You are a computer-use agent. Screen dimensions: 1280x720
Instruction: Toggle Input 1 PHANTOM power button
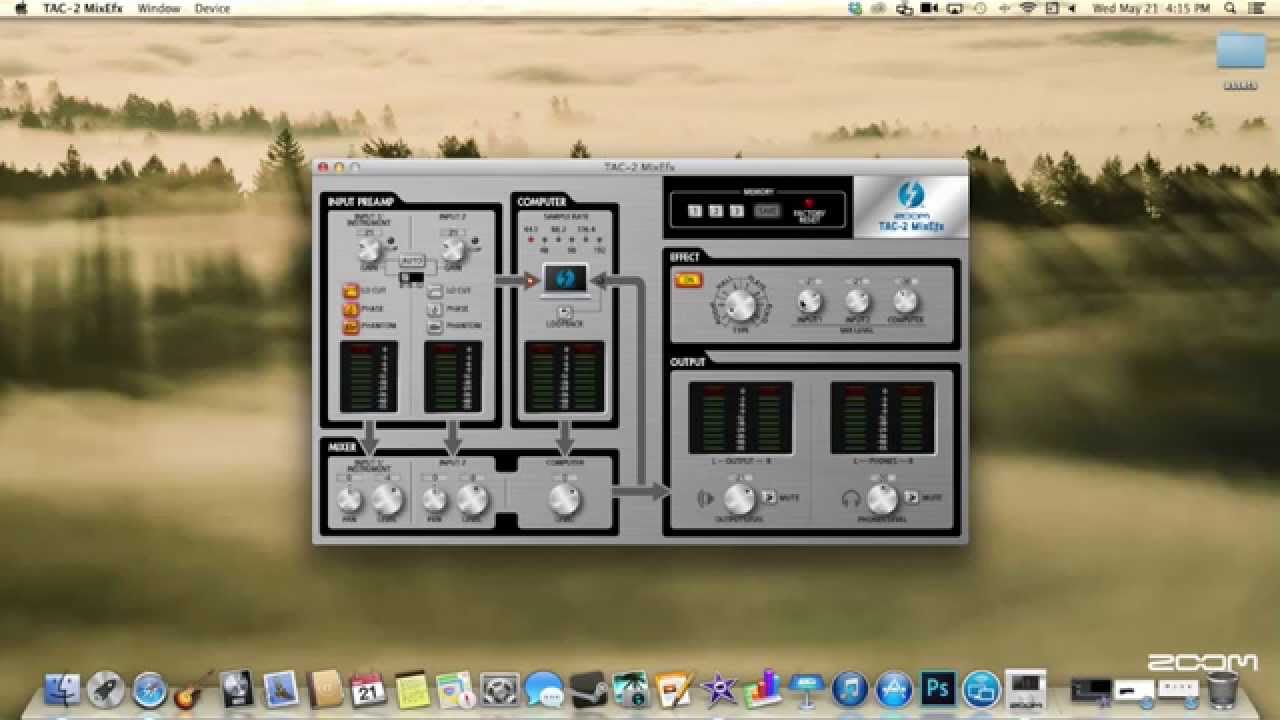click(x=351, y=326)
